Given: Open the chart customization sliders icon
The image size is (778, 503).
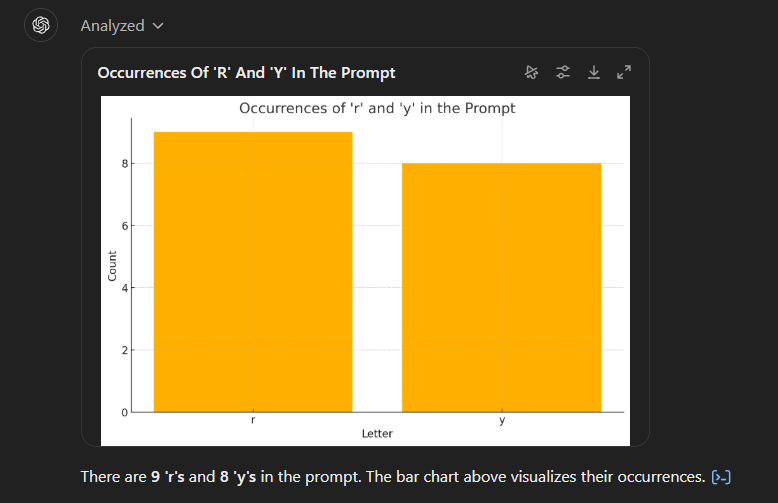Looking at the screenshot, I should pyautogui.click(x=563, y=72).
